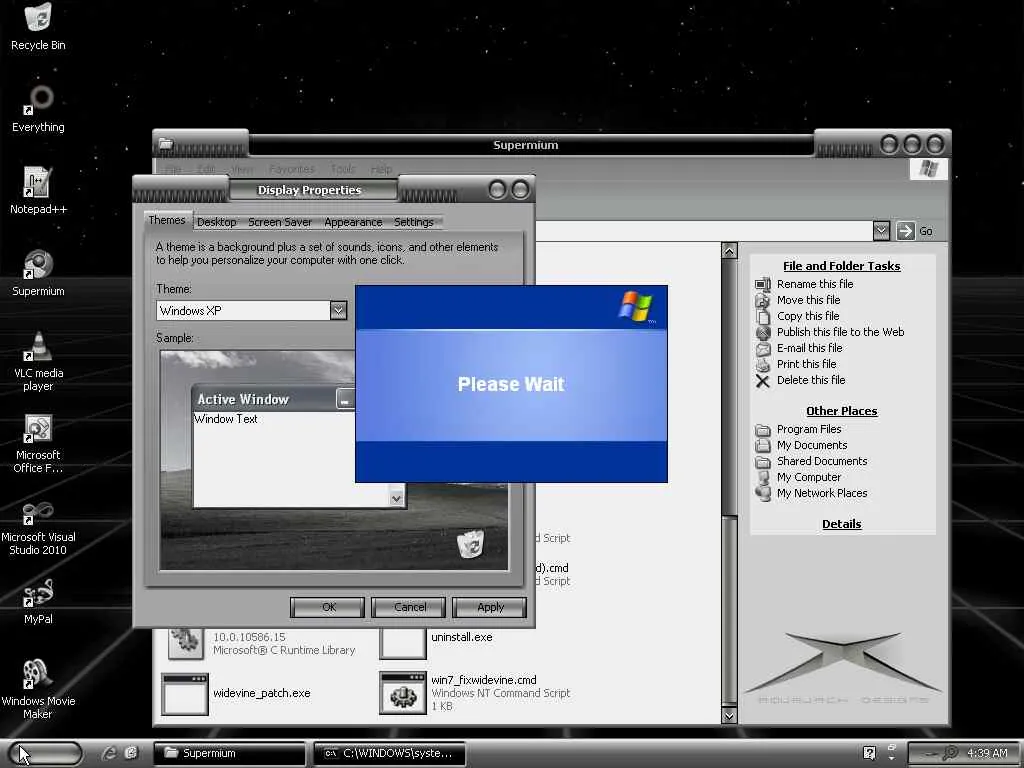This screenshot has width=1024, height=768.
Task: Switch to the C:\WINDOWS\syste... command prompt task
Action: (390, 753)
